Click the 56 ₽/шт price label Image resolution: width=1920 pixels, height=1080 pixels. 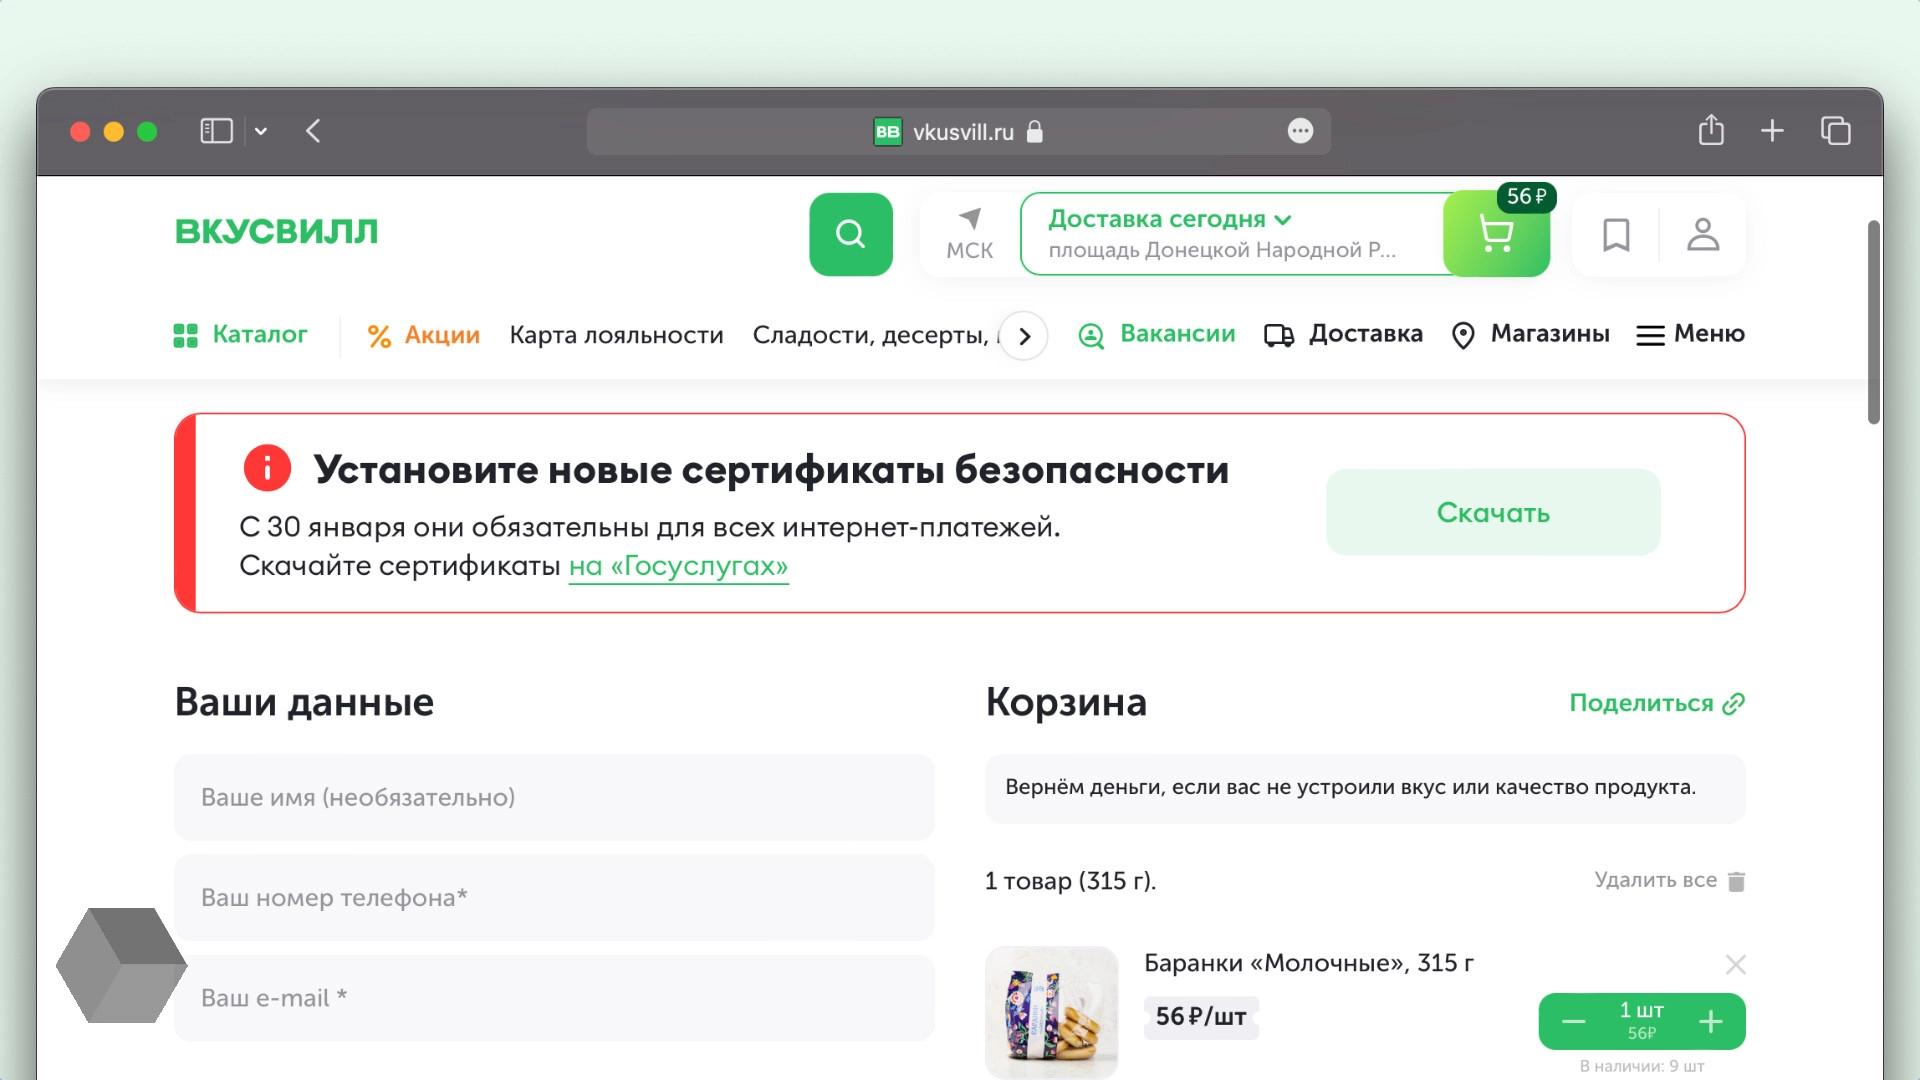[1200, 1017]
